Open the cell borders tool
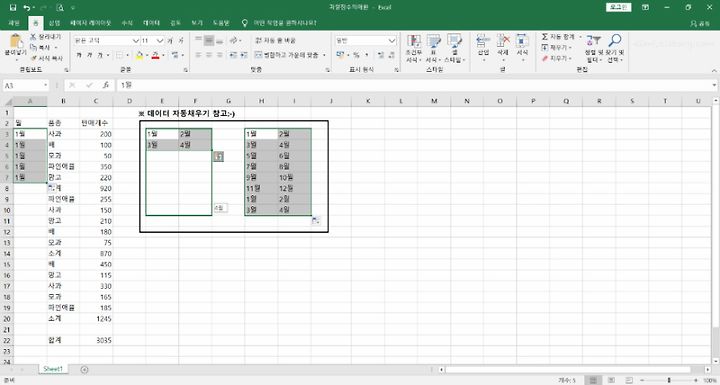720x385 pixels. point(119,55)
